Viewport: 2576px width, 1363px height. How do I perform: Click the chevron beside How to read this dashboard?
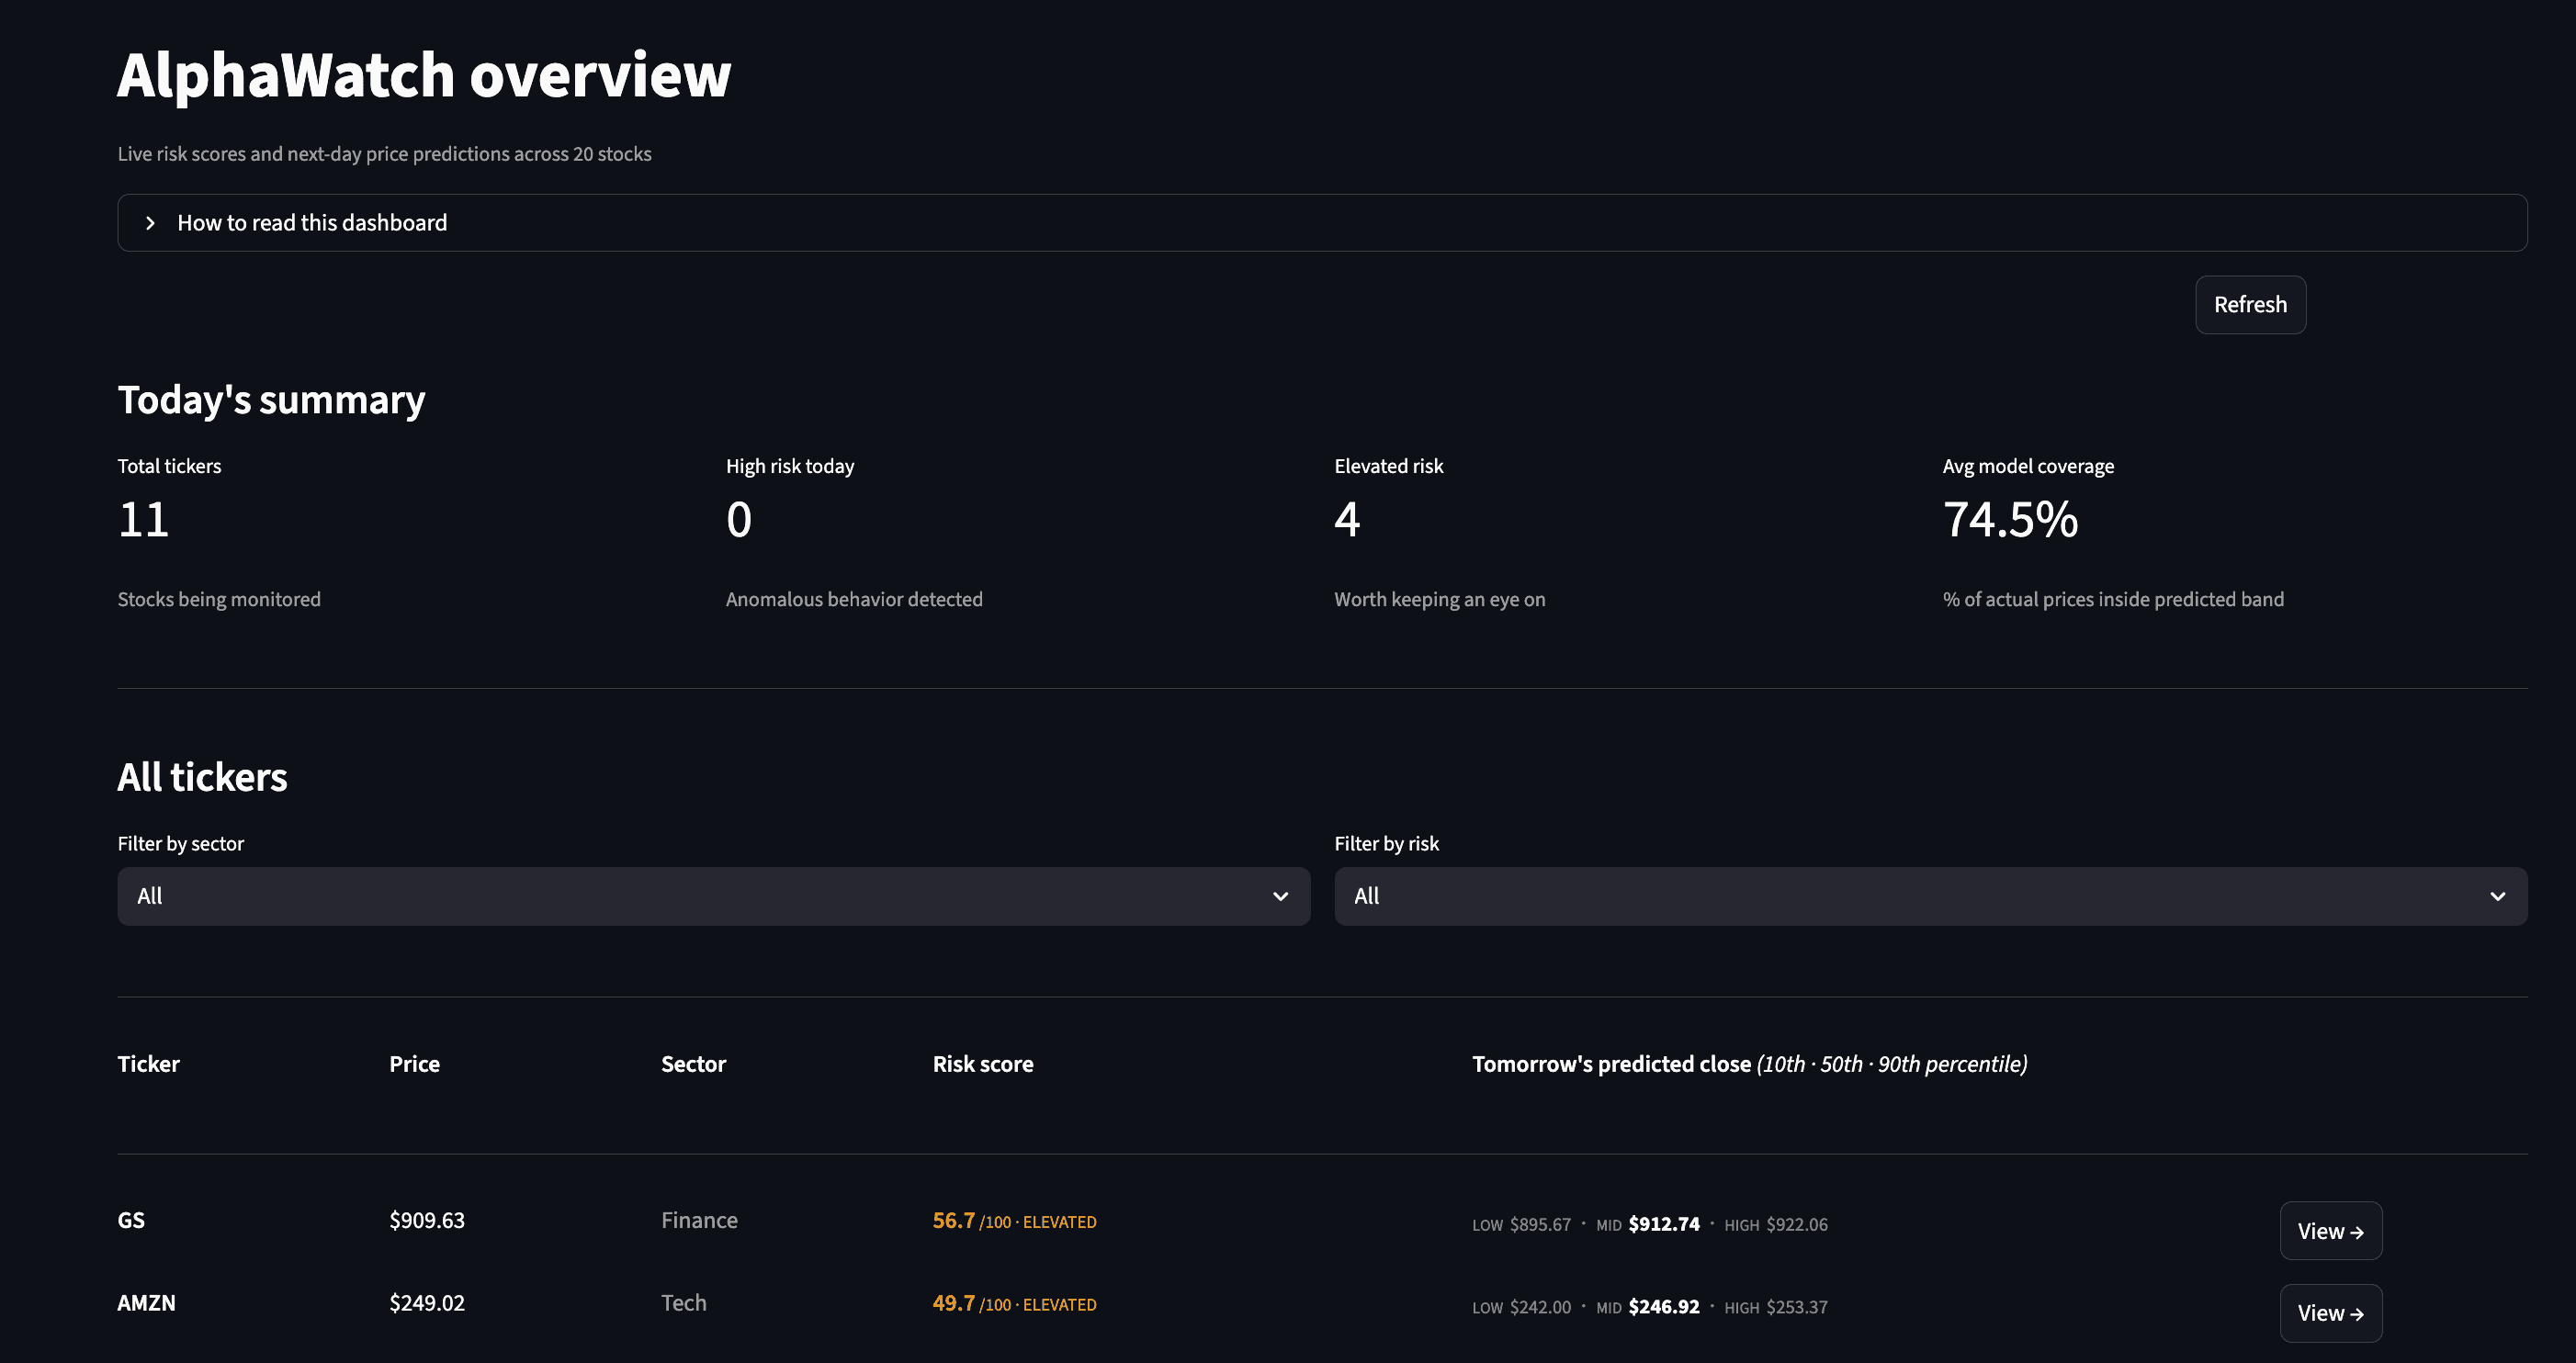point(150,223)
